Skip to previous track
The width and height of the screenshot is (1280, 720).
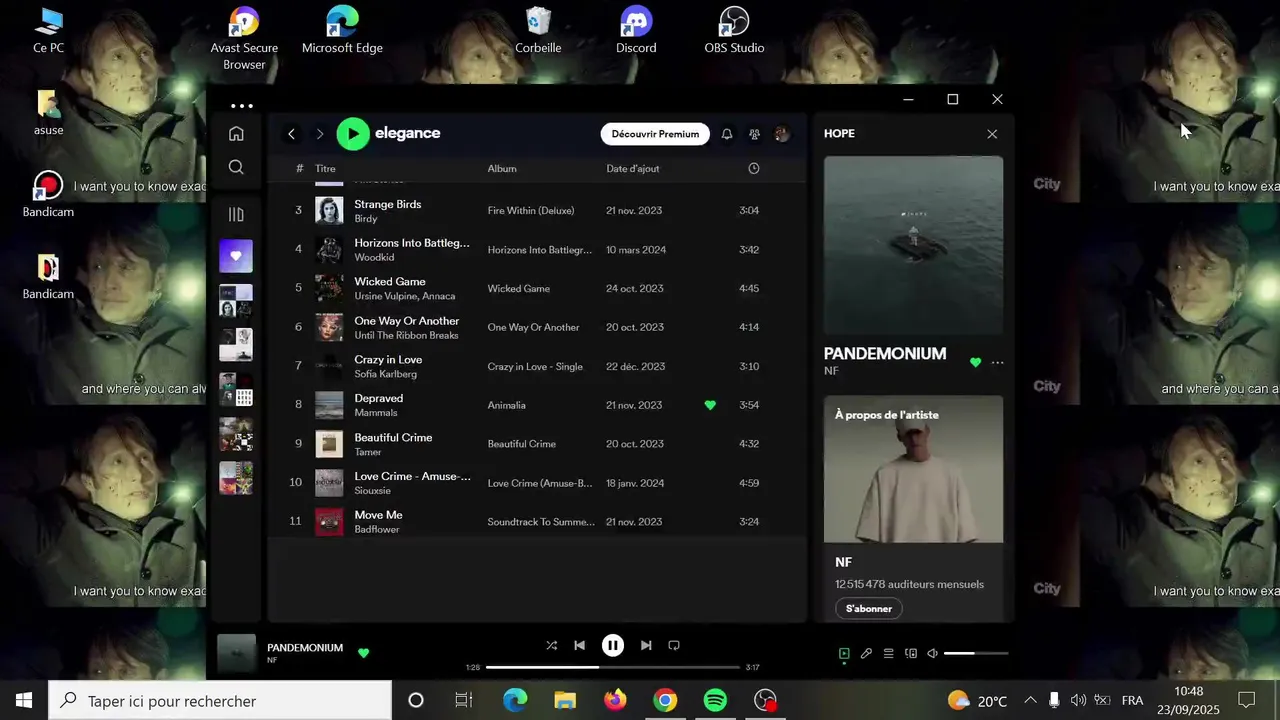[579, 646]
